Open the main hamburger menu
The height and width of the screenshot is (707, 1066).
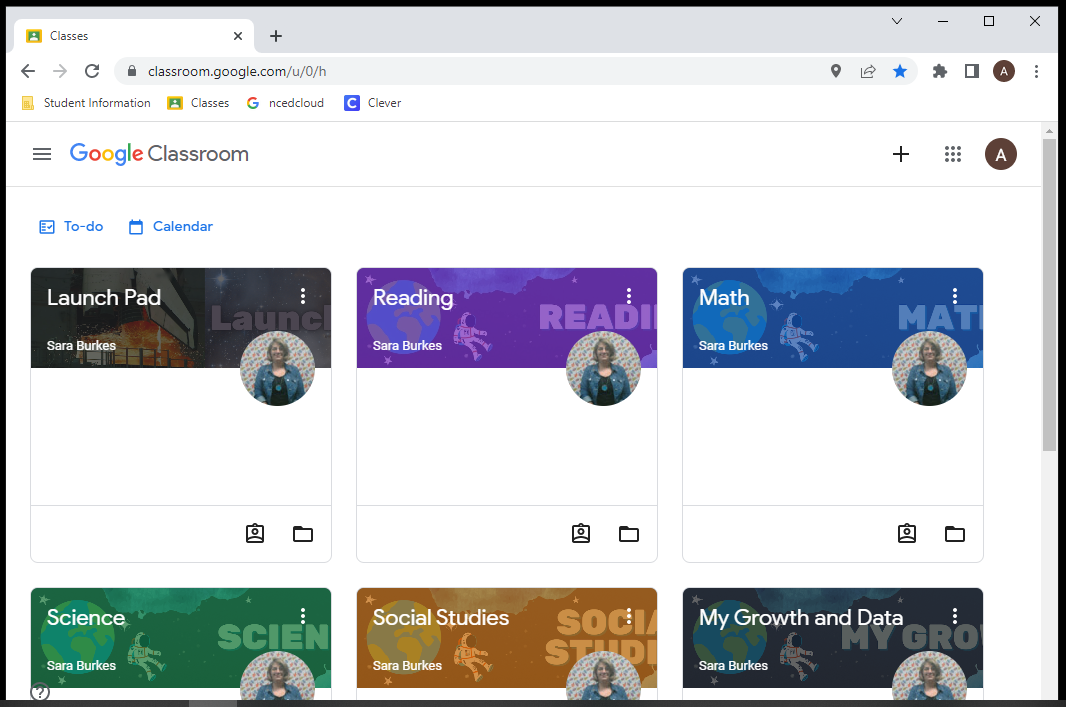(x=42, y=154)
